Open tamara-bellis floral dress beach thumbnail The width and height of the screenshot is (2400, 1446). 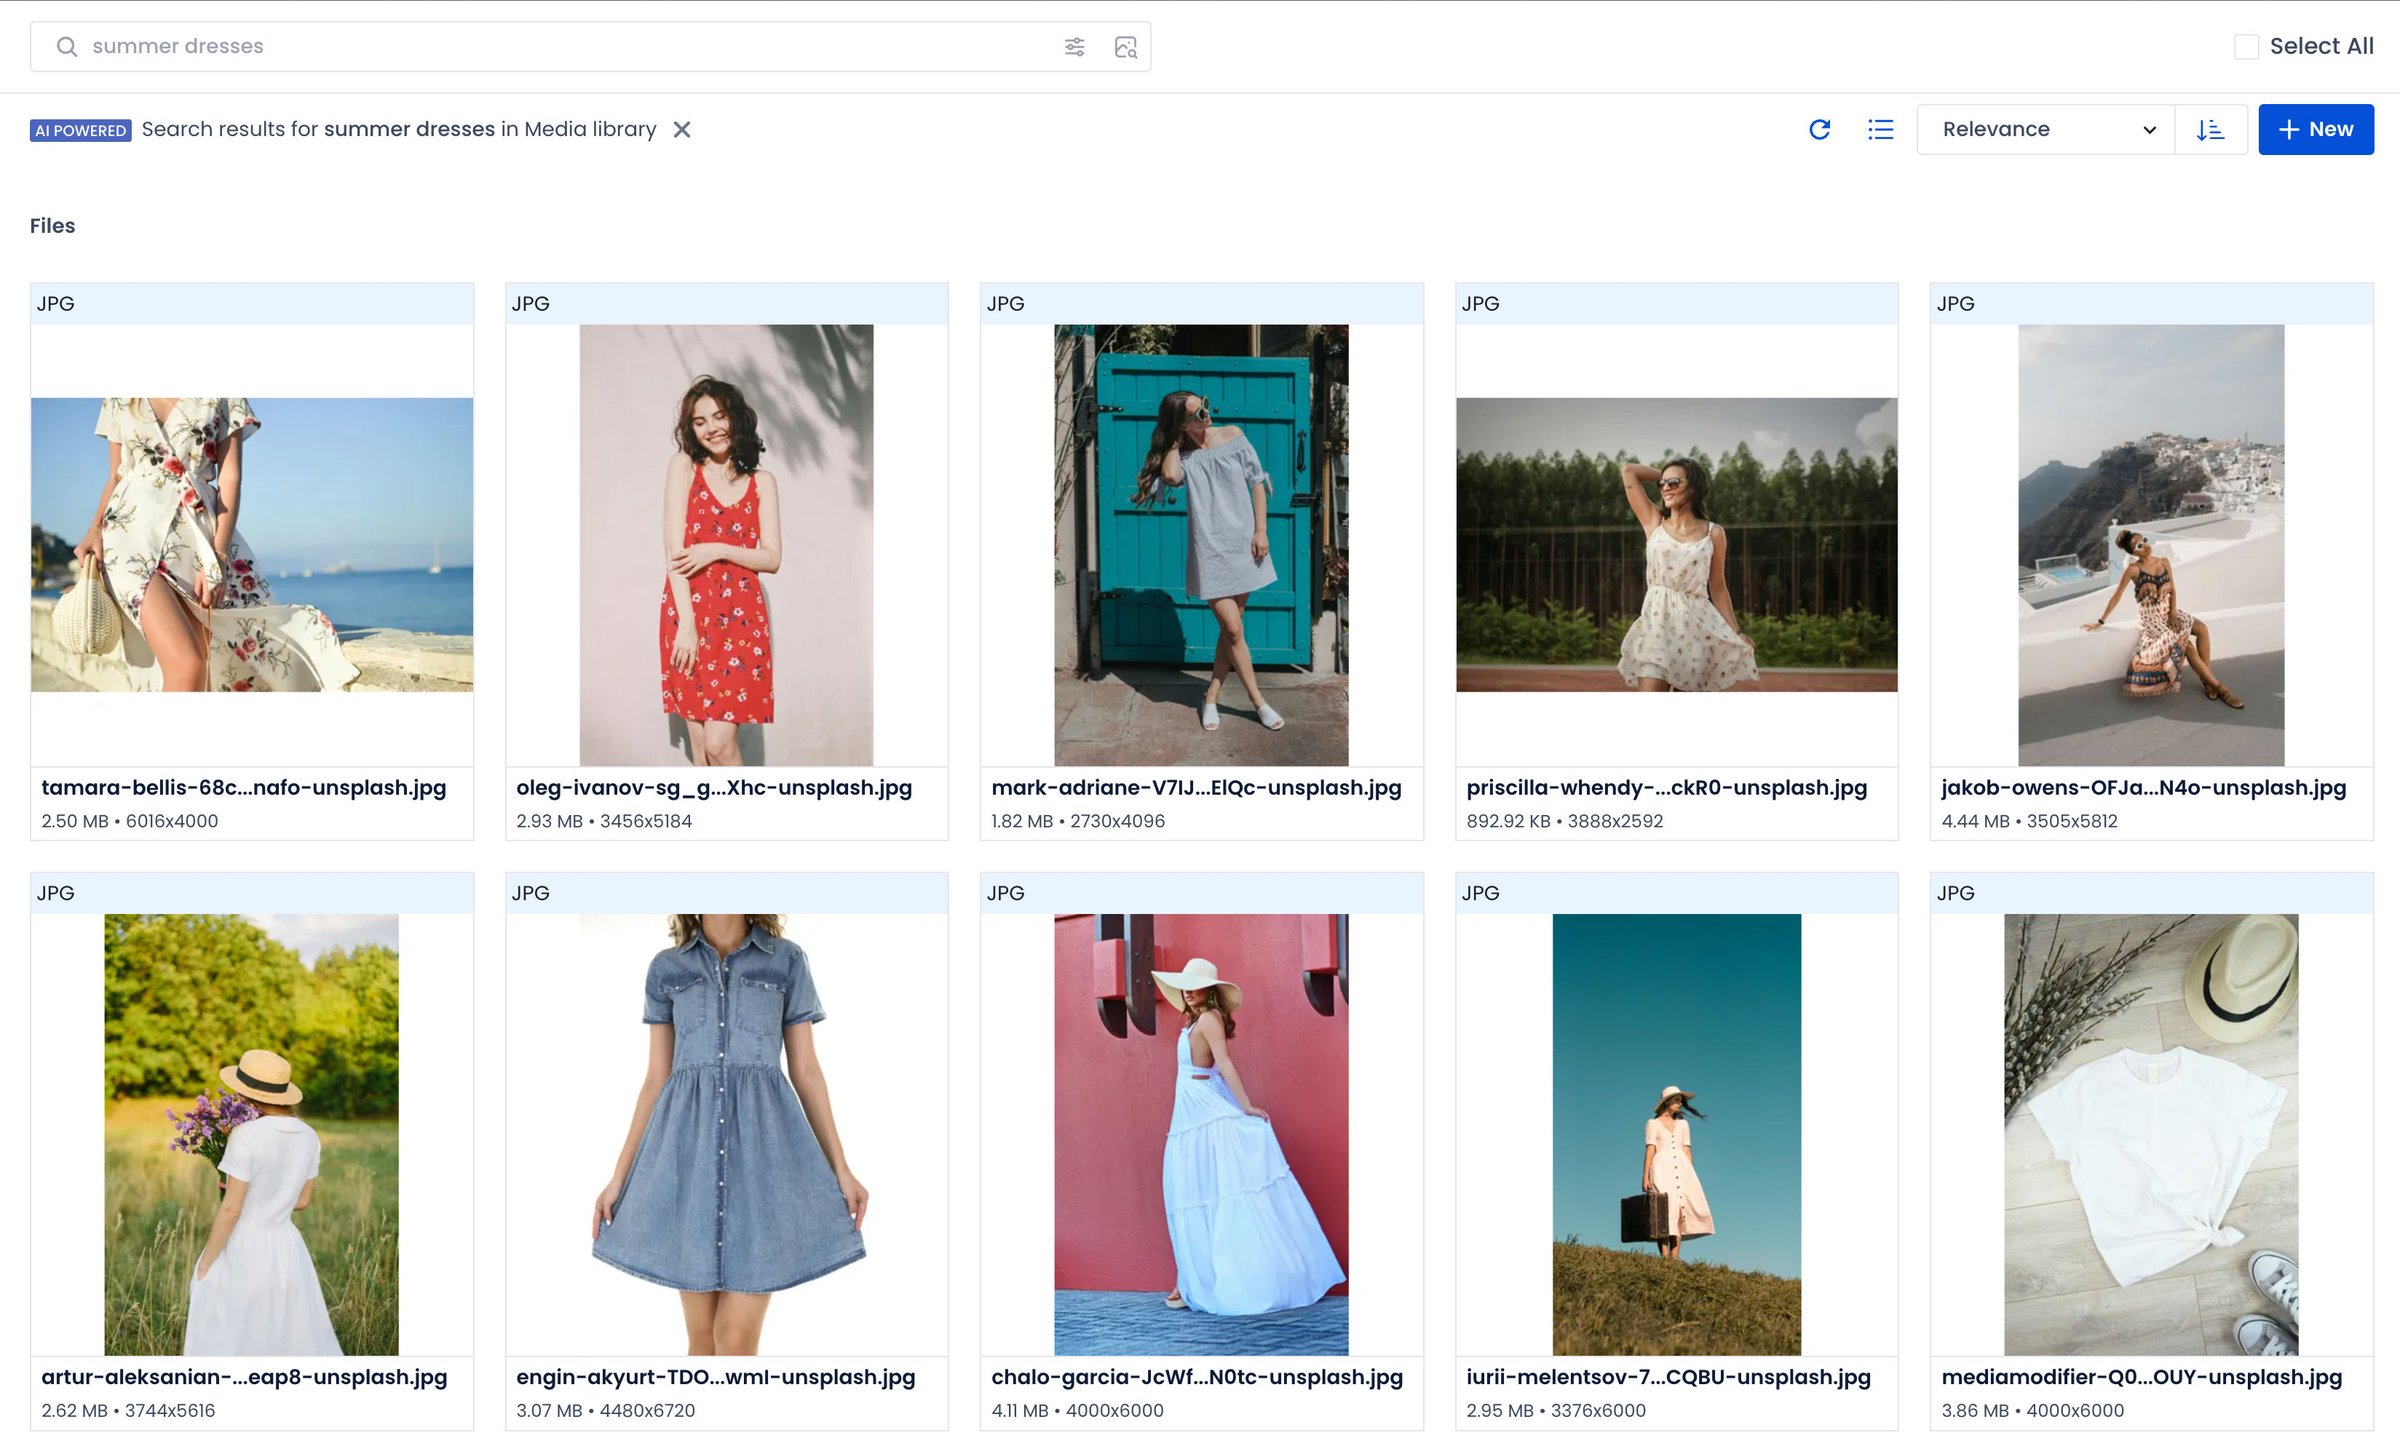252,545
